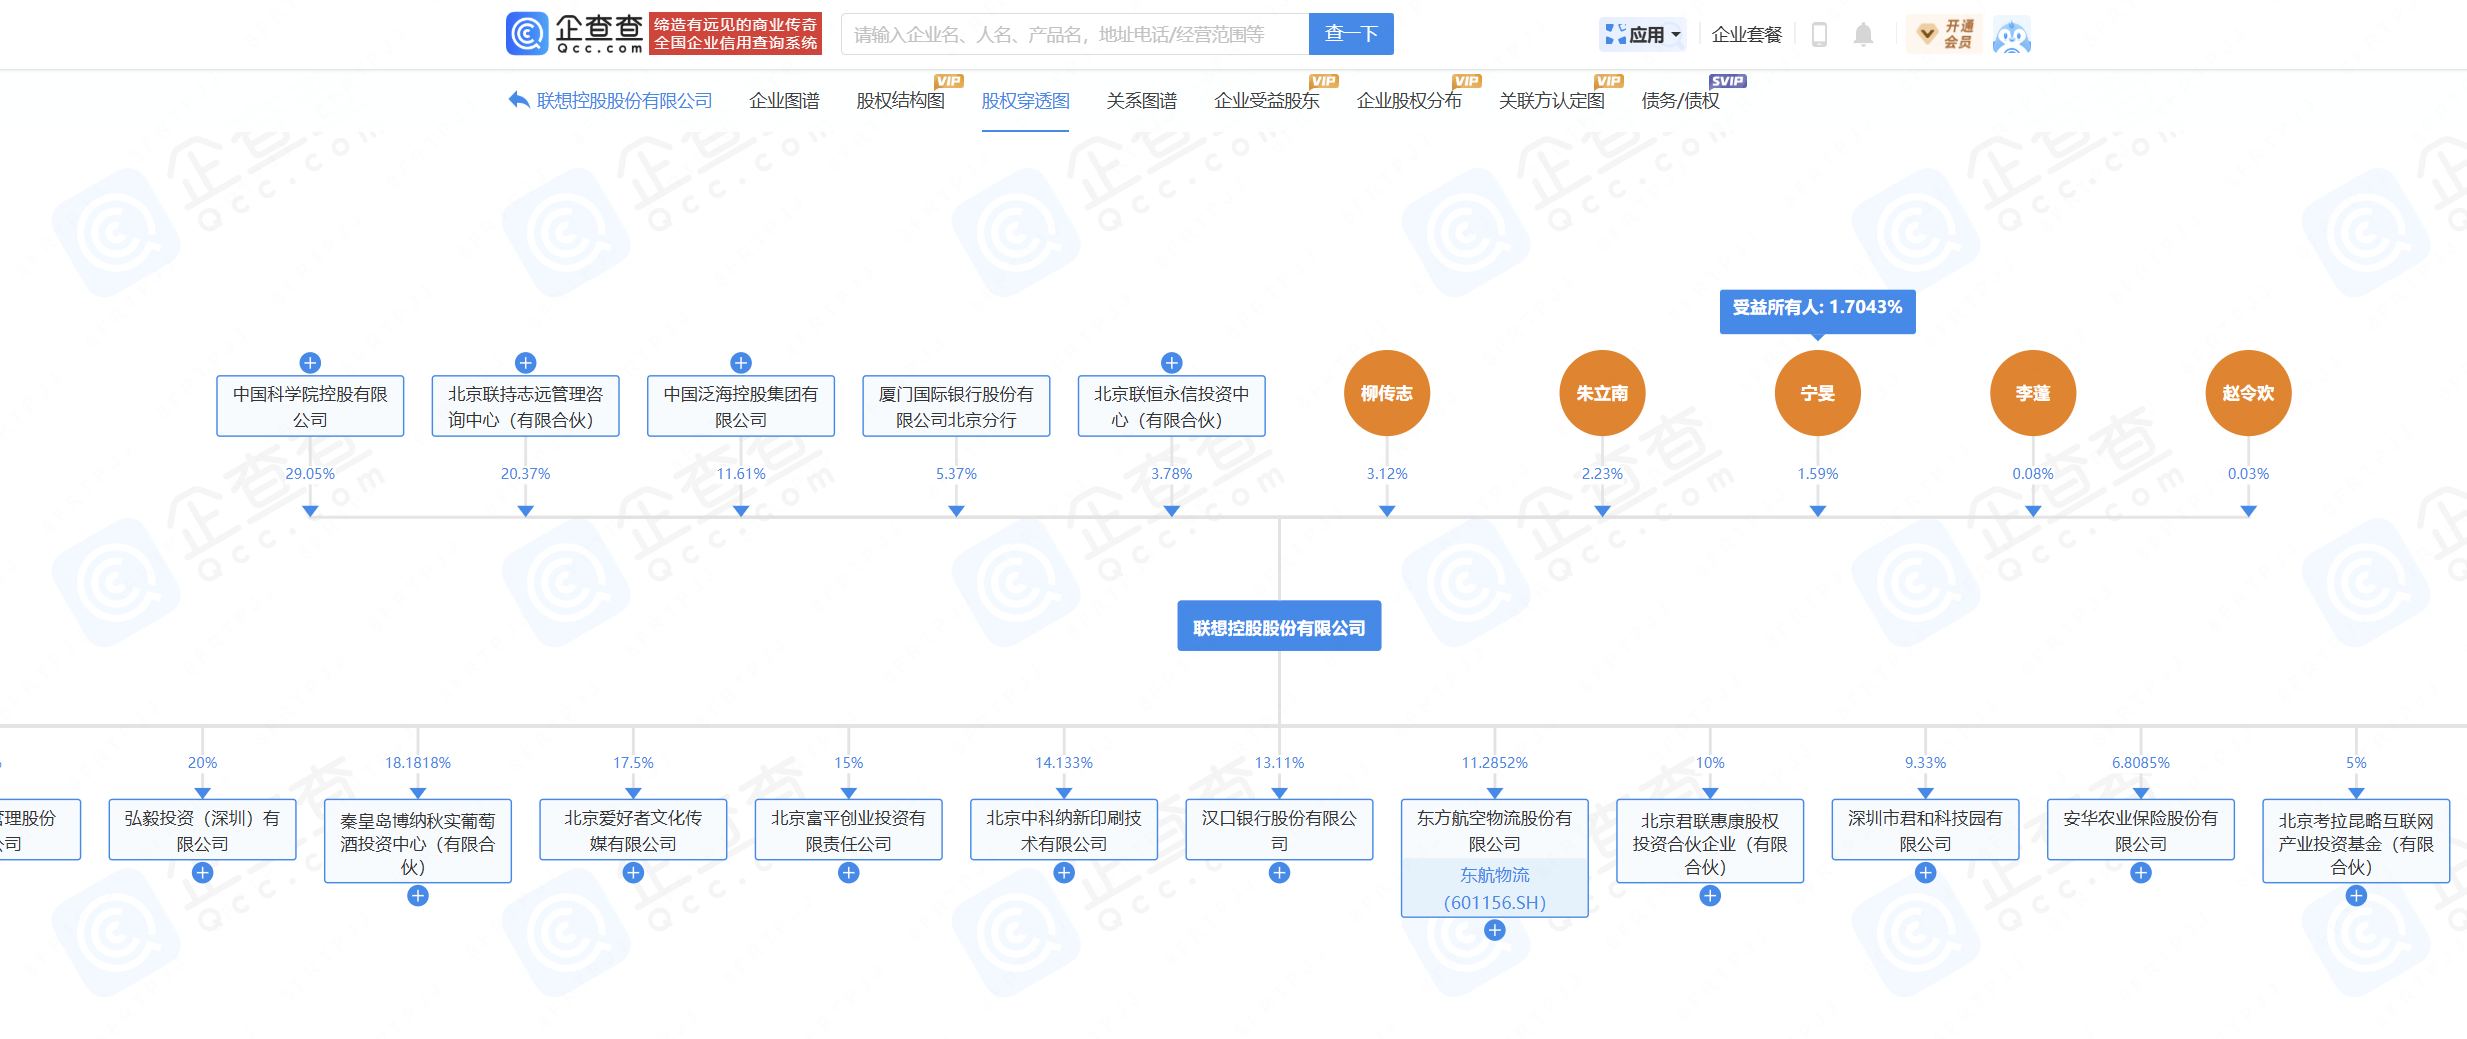The height and width of the screenshot is (1039, 2467).
Task: Open the 应用 dropdown menu
Action: pos(1642,35)
